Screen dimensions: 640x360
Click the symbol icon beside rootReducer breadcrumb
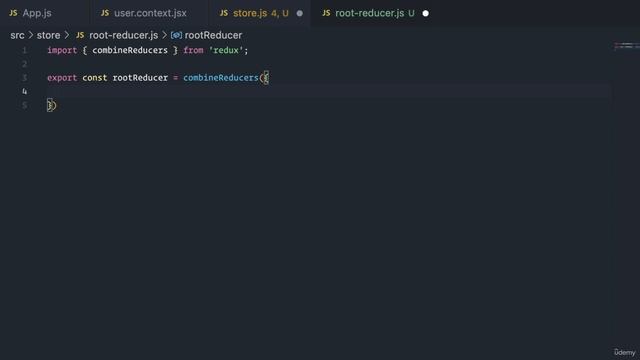click(x=176, y=36)
